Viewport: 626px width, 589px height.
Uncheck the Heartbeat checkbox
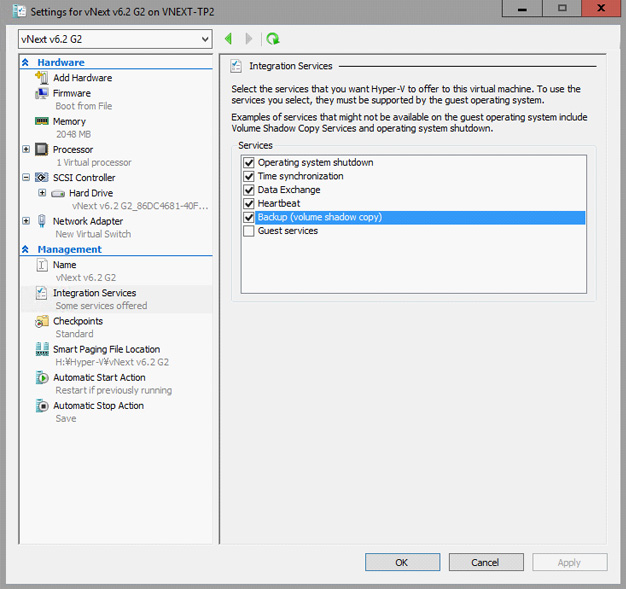(249, 203)
